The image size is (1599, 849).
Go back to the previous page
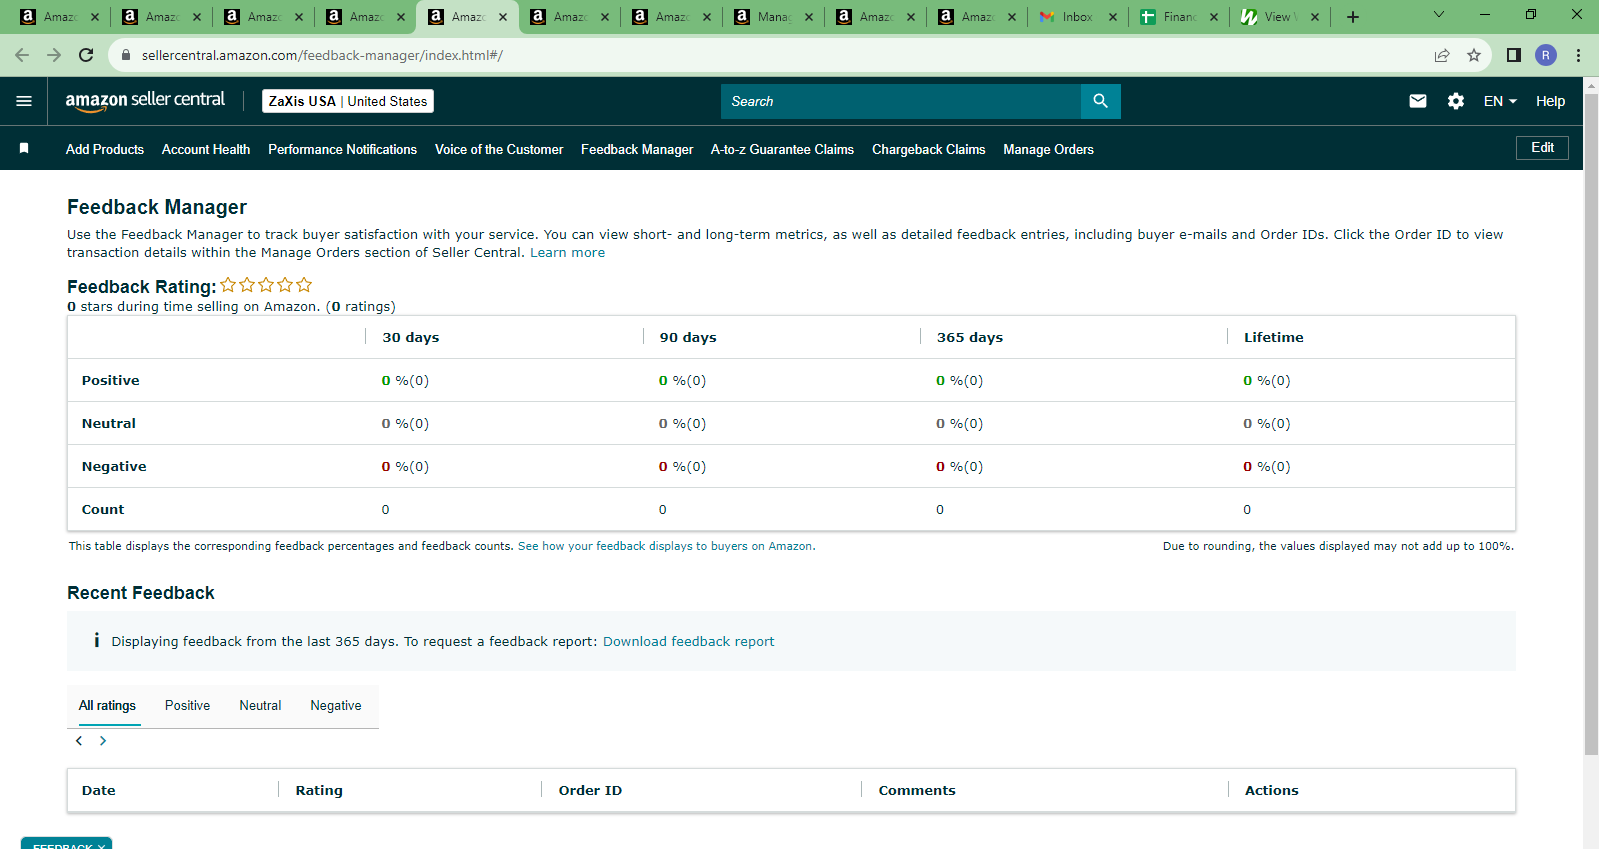[x=22, y=55]
